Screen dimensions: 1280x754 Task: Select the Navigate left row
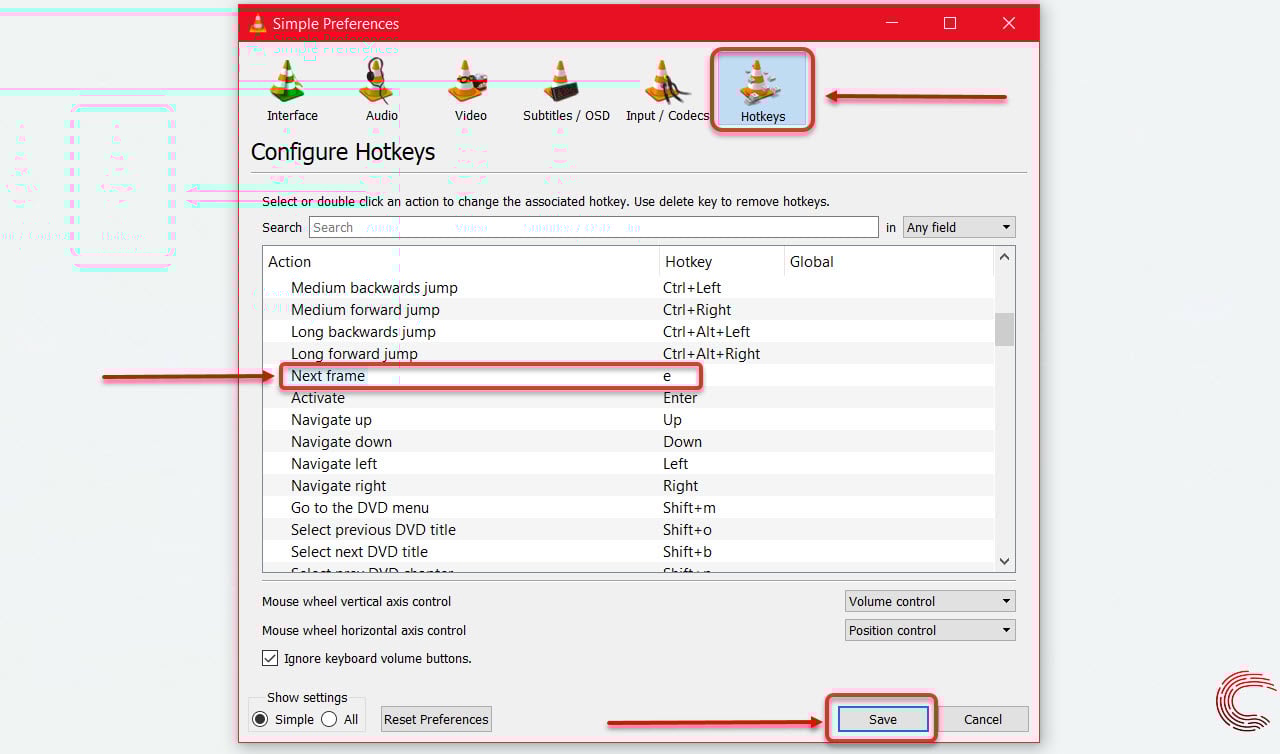[x=629, y=464]
